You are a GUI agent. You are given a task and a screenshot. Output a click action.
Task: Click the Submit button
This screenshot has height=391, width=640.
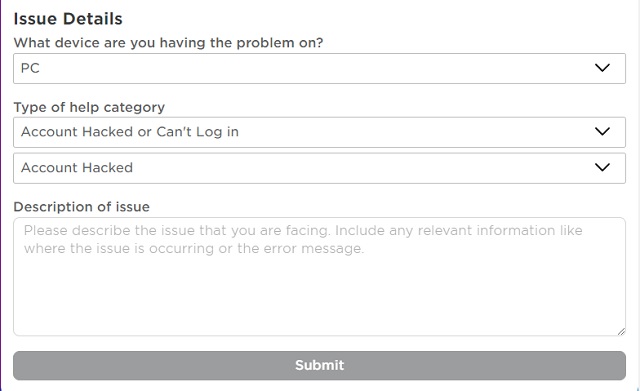tap(319, 365)
